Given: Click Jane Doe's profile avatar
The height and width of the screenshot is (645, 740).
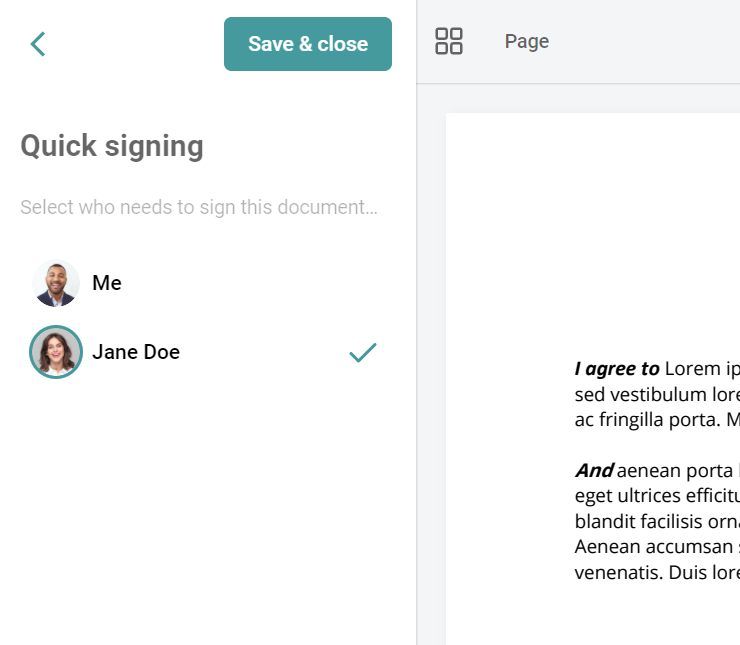Looking at the screenshot, I should (x=56, y=352).
